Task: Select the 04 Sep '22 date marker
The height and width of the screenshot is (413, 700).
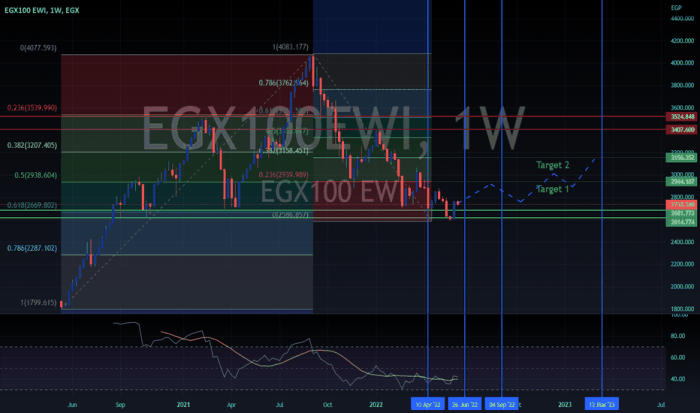Action: point(502,405)
